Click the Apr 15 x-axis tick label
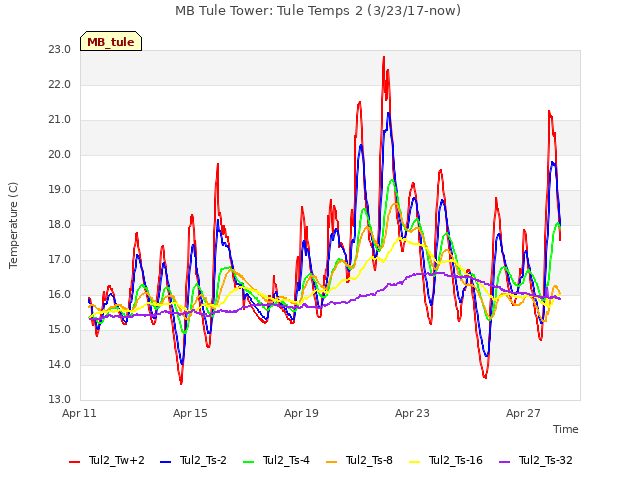 [x=190, y=413]
